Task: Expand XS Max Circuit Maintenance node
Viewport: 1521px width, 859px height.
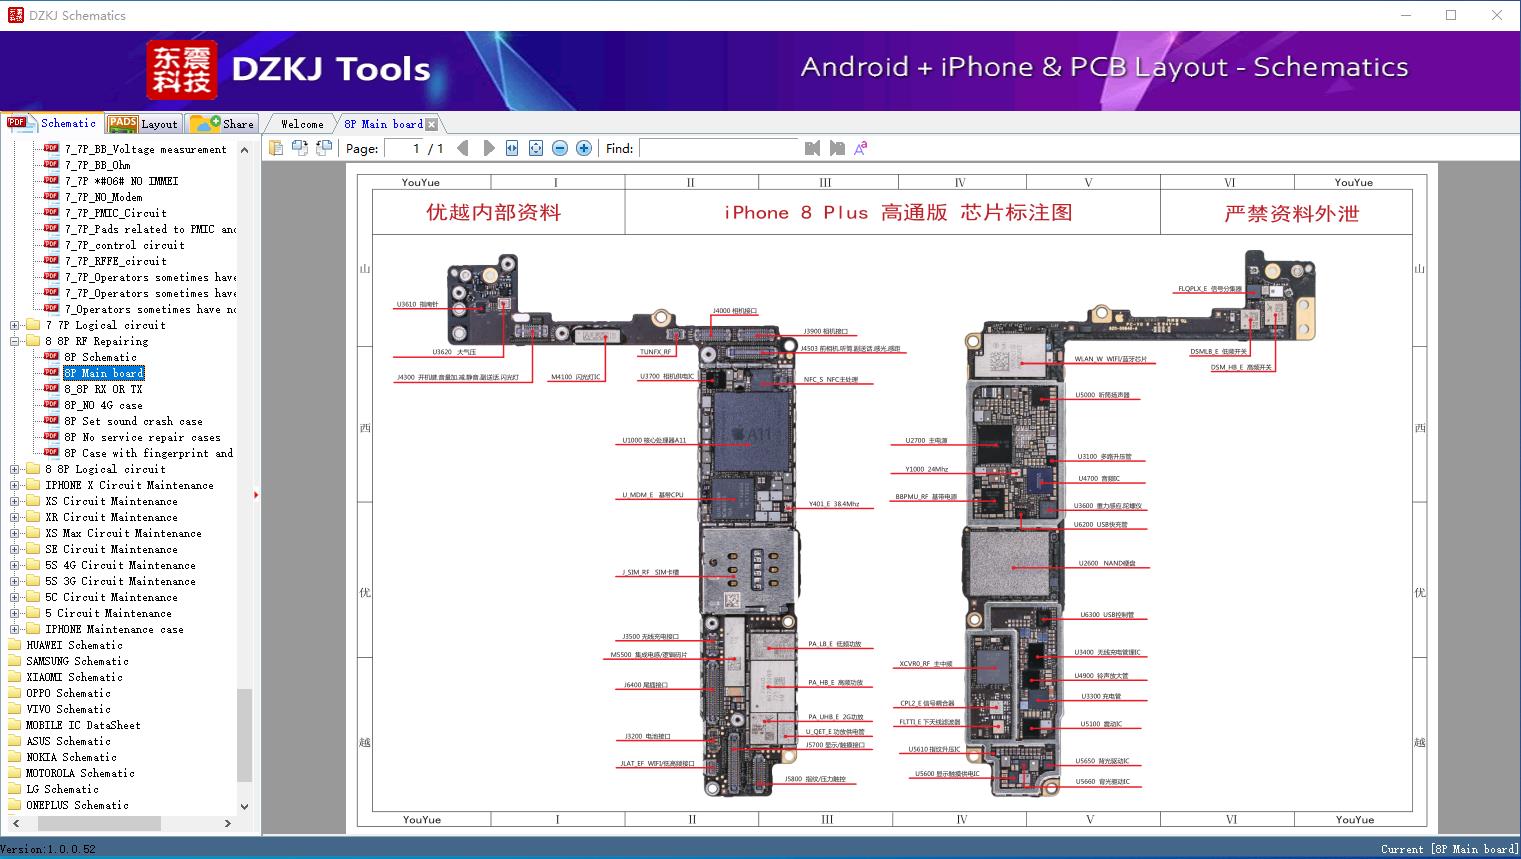Action: (15, 533)
